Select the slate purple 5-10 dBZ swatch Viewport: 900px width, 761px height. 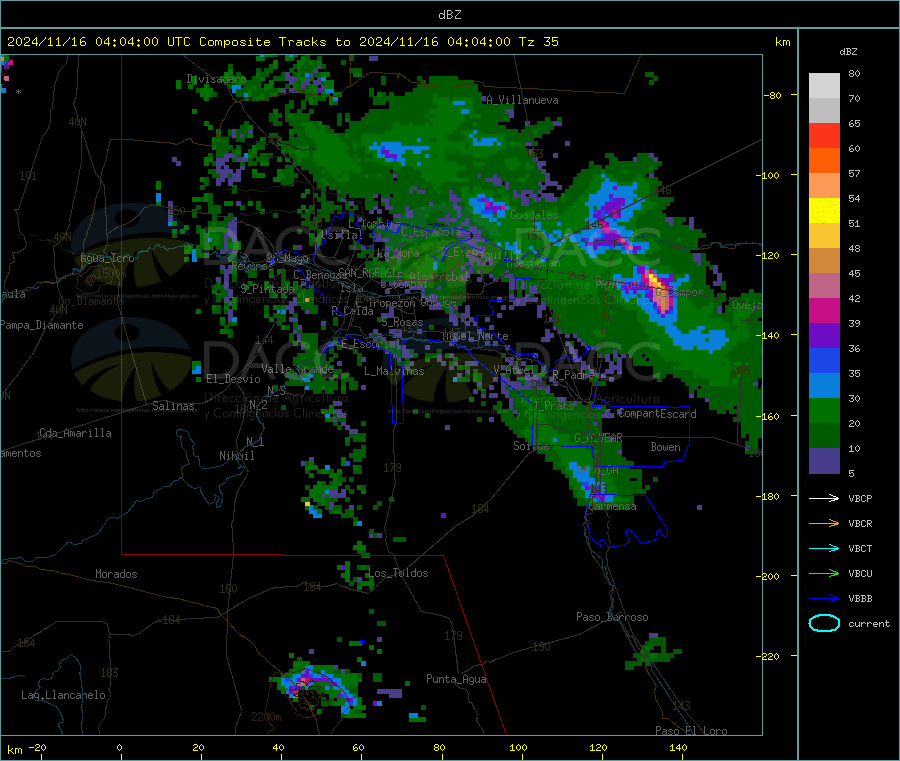pos(824,461)
